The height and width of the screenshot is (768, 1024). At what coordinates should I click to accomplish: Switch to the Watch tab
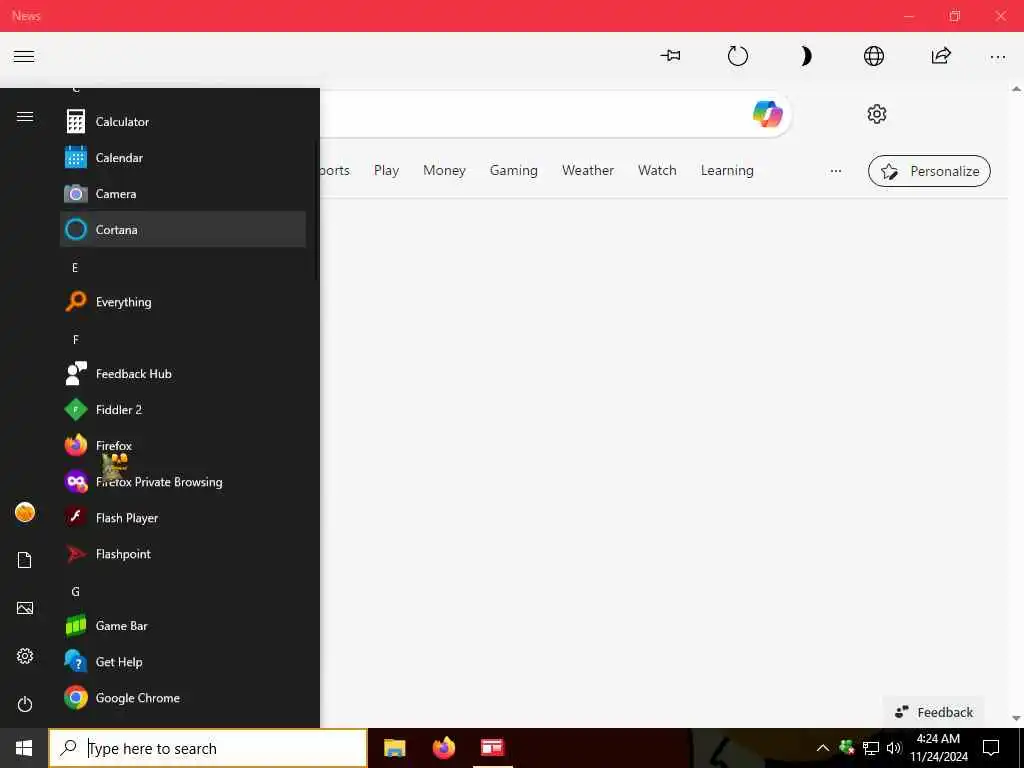(x=657, y=170)
